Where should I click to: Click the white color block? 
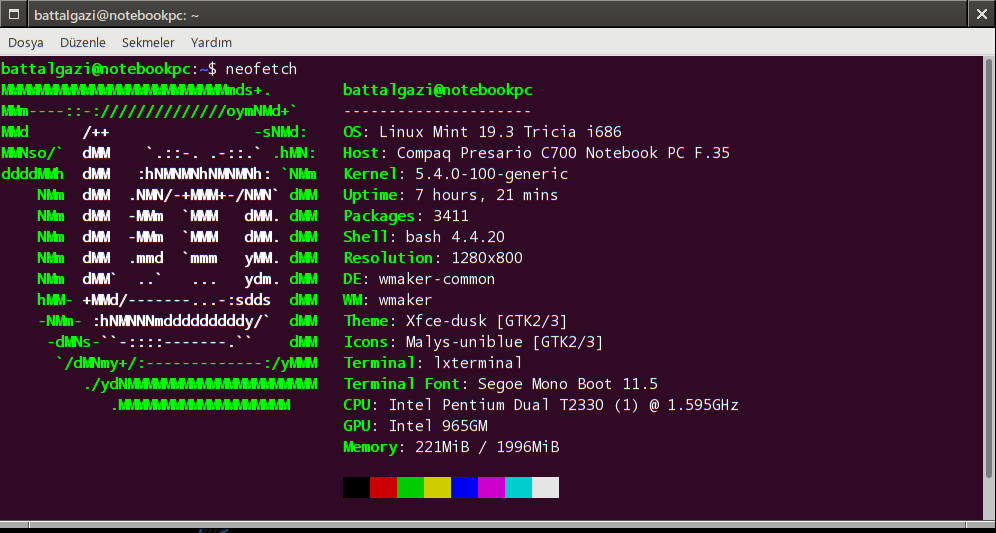(545, 487)
